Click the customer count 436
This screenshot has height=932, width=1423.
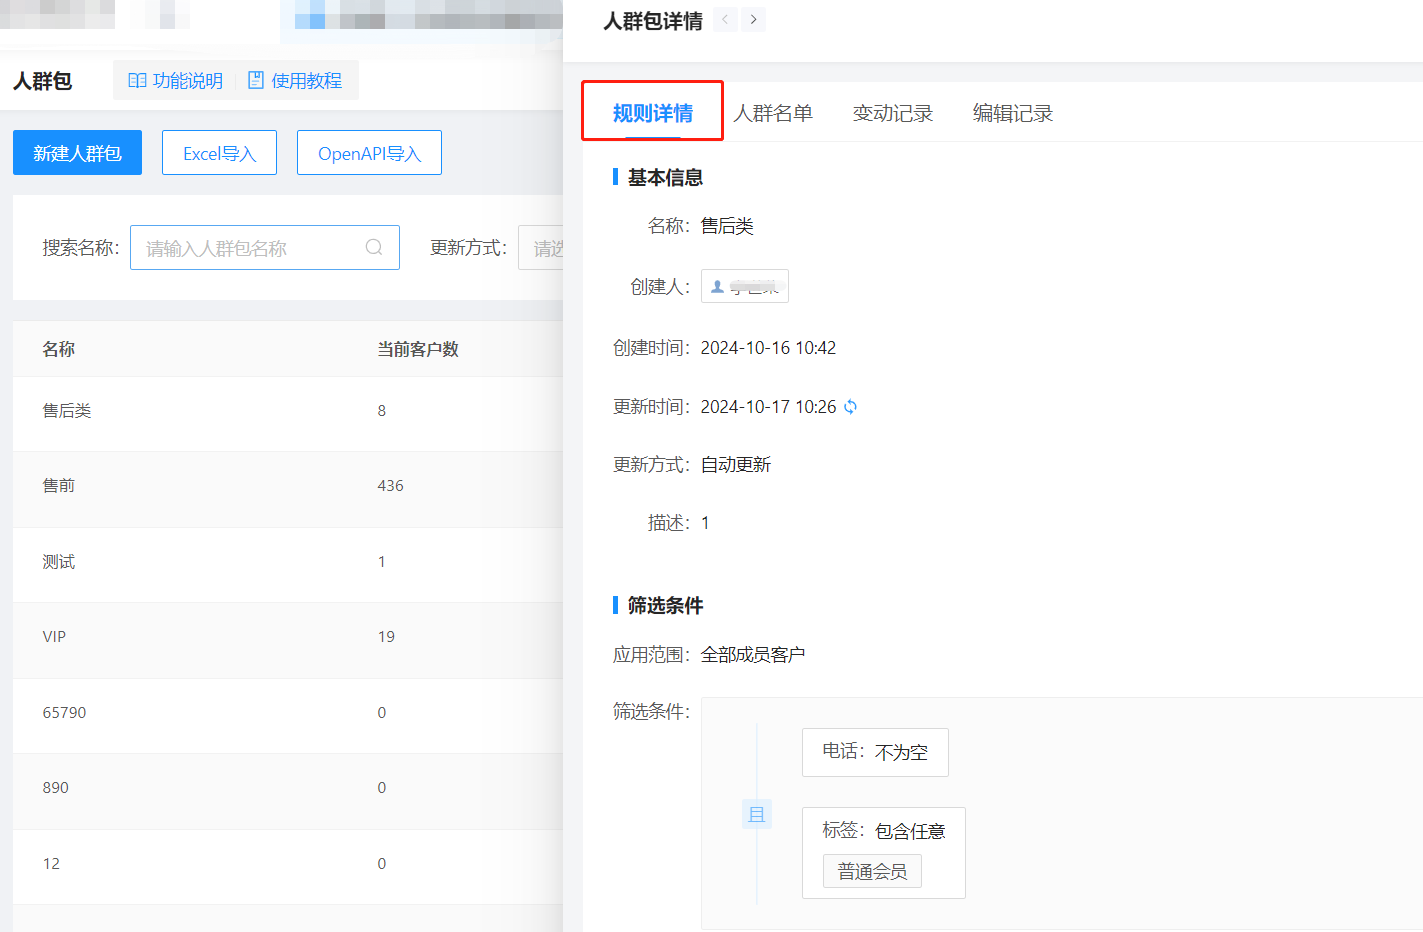[390, 486]
